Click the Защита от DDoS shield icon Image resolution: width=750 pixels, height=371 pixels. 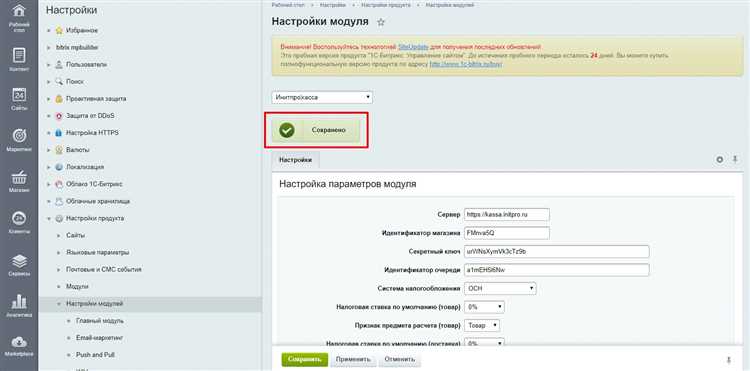[59, 116]
